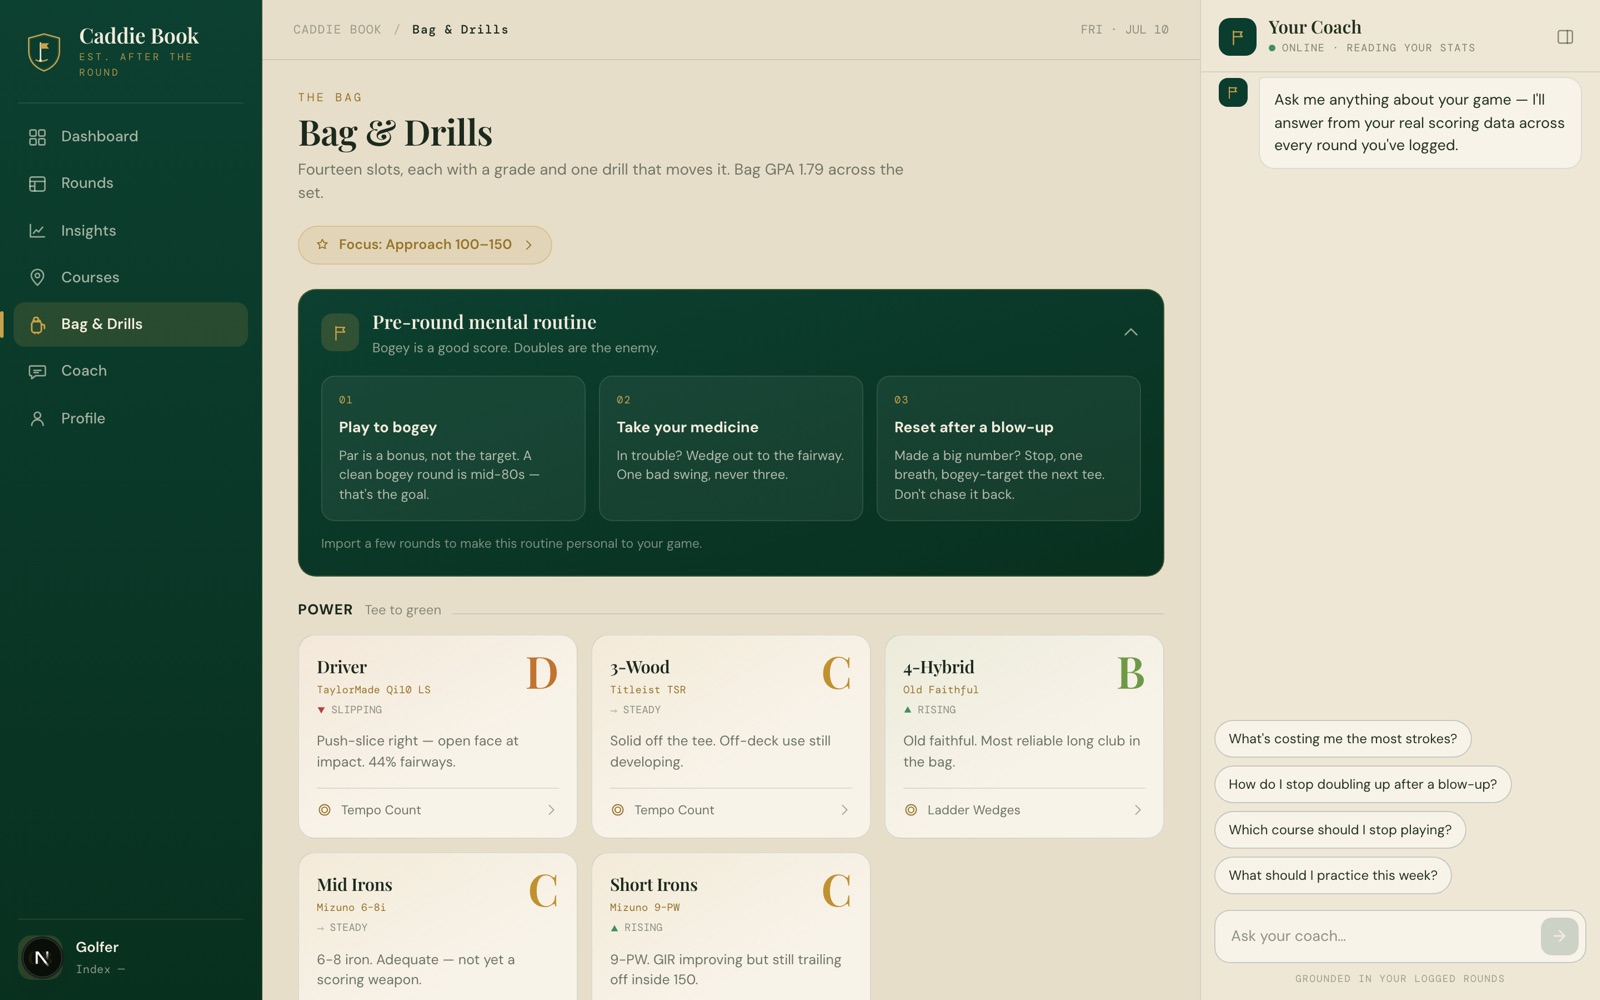Collapse the Pre-round mental routine card
Image resolution: width=1600 pixels, height=1000 pixels.
click(x=1130, y=332)
